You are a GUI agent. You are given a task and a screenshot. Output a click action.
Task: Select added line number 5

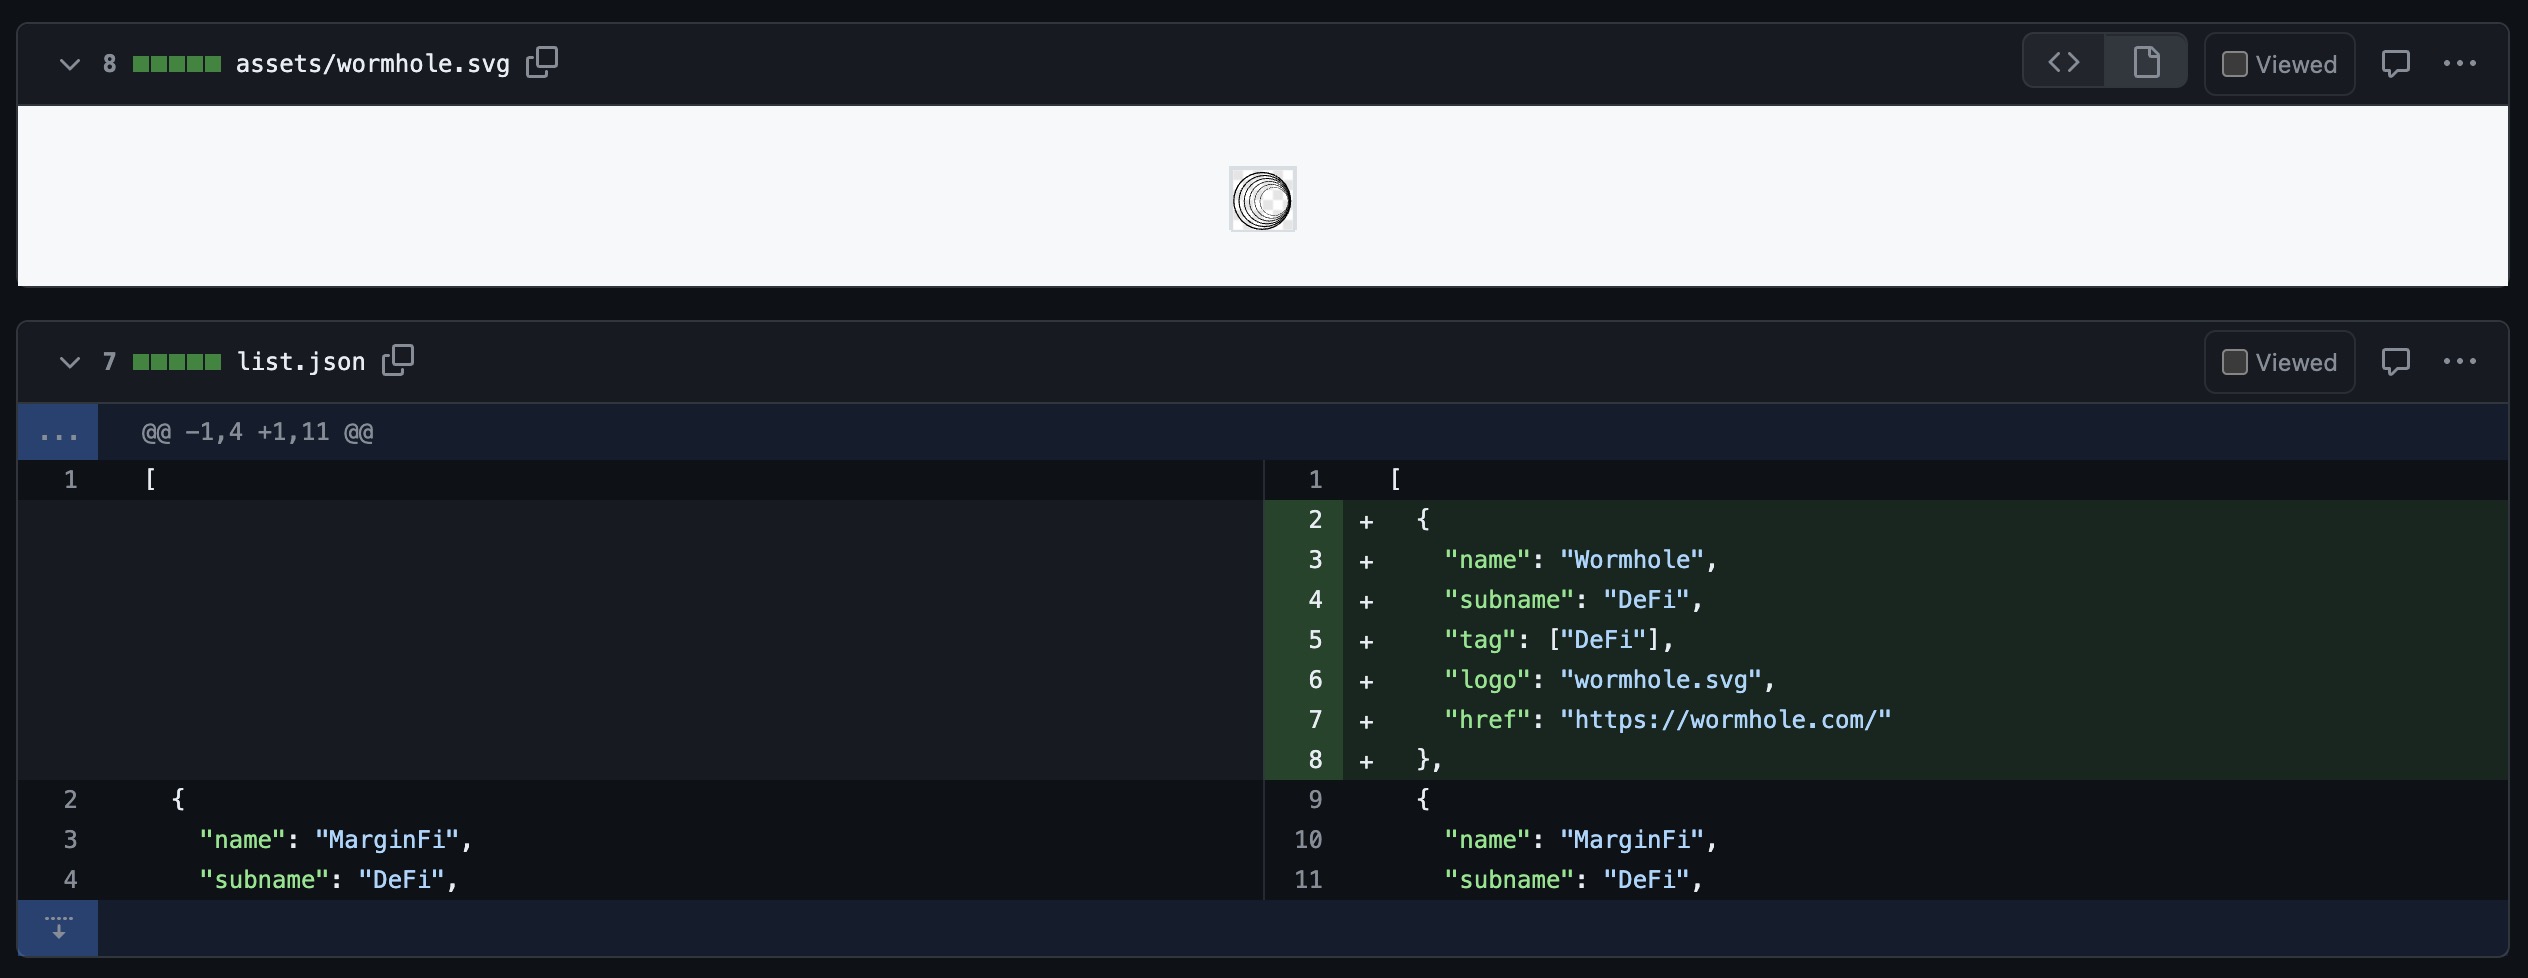point(1304,640)
